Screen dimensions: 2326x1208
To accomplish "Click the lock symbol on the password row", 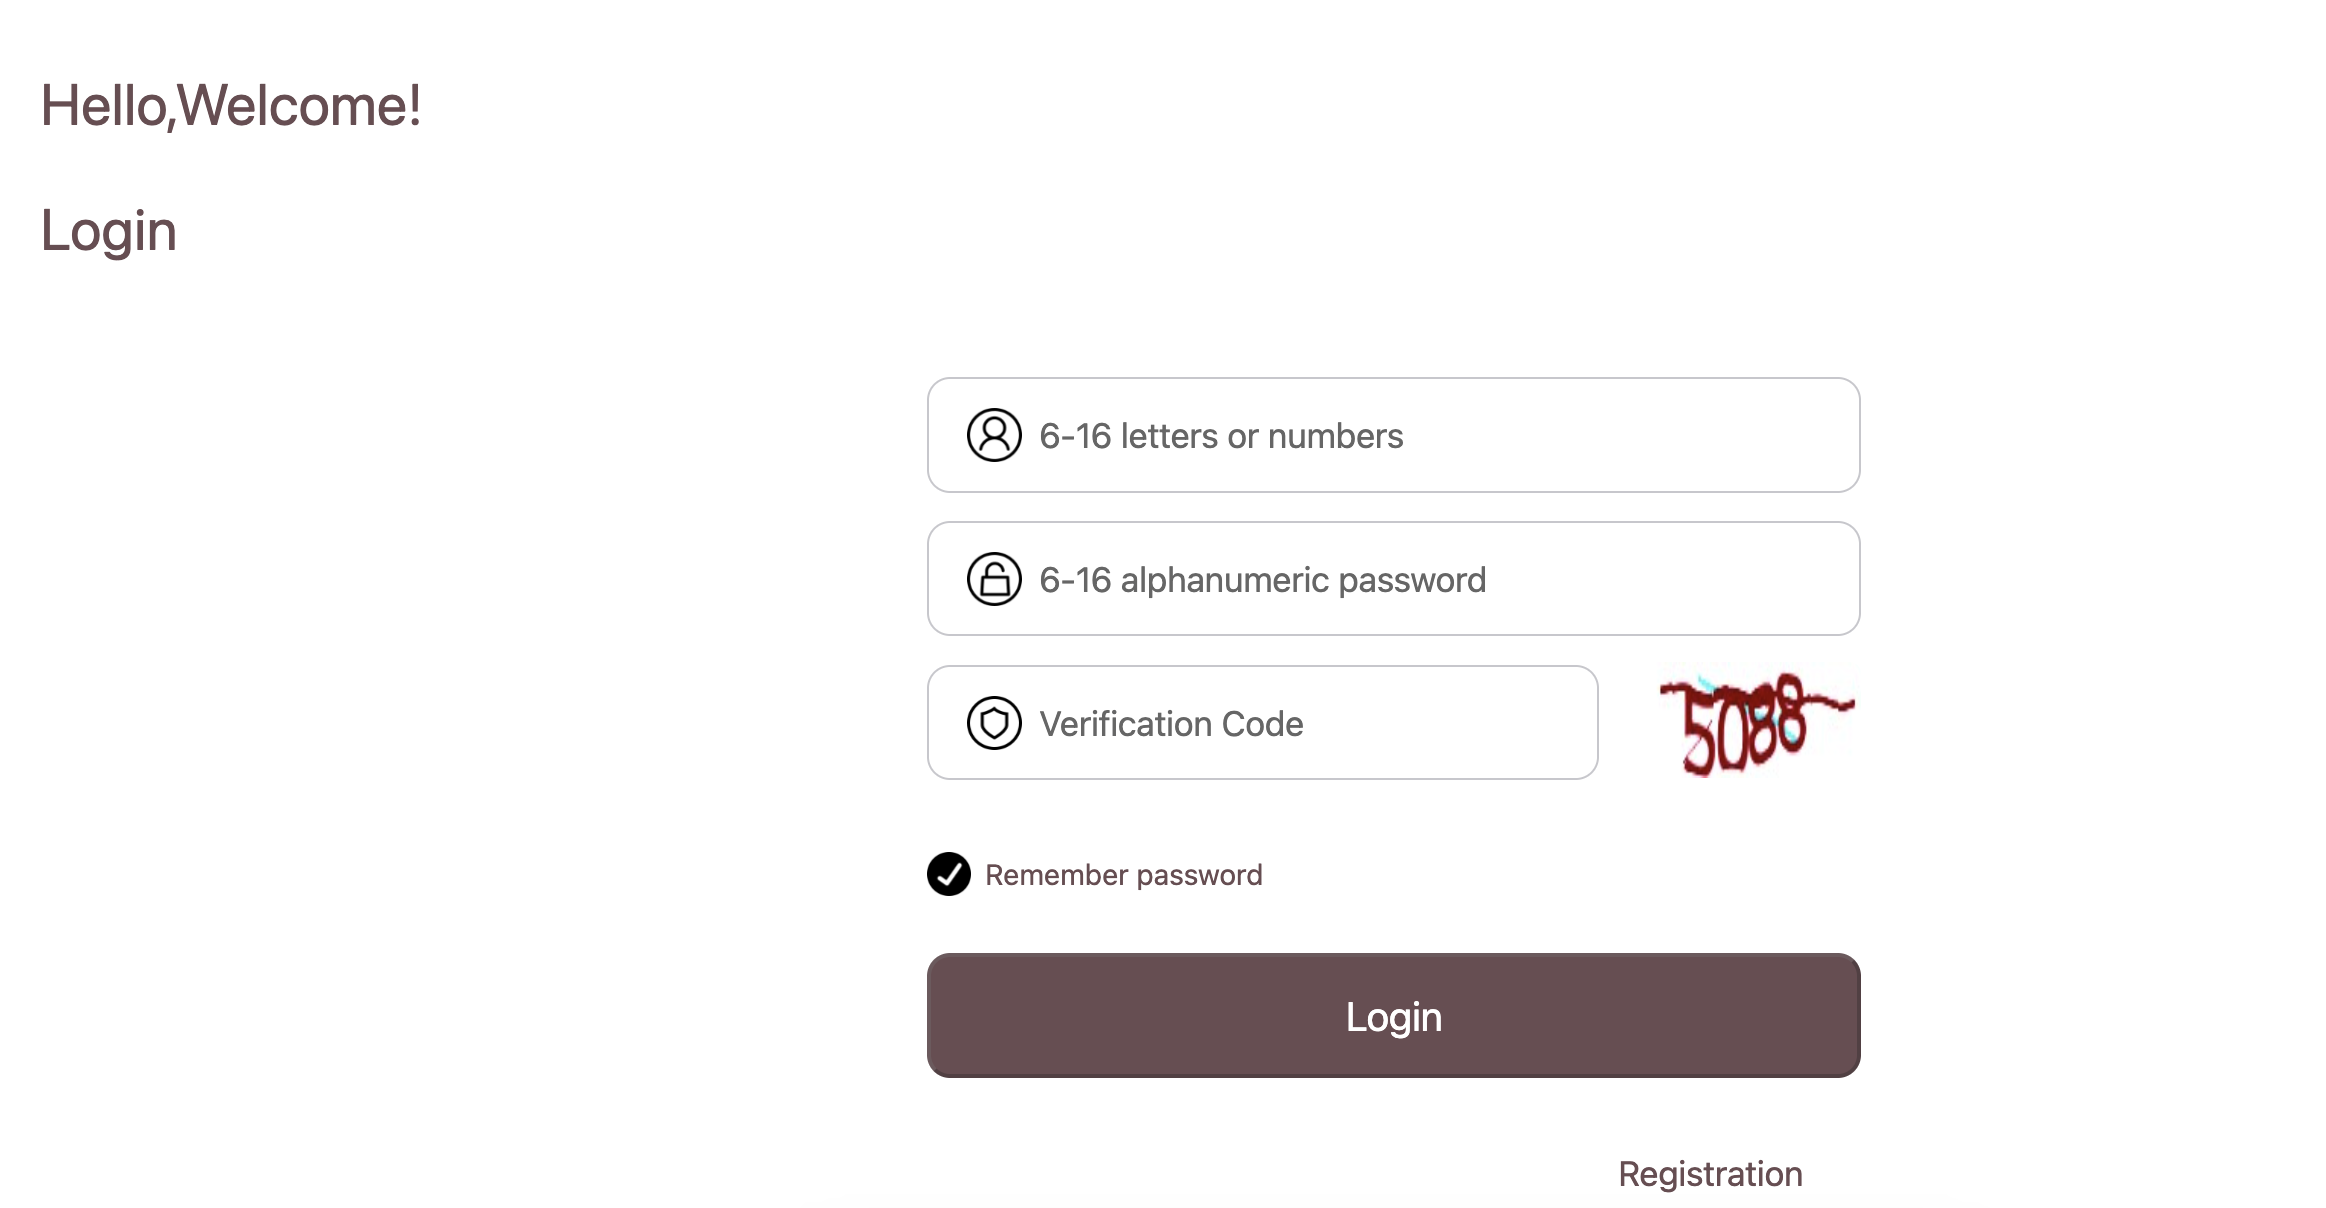I will pos(993,579).
